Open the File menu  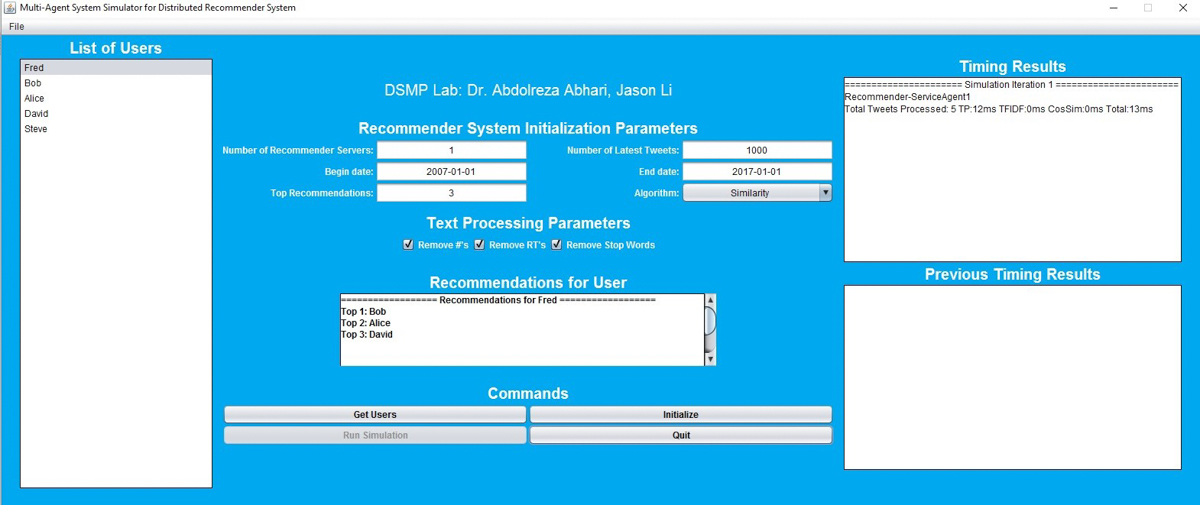[16, 26]
